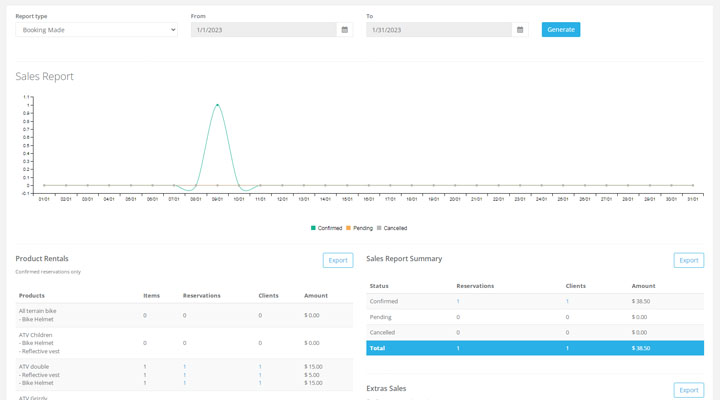This screenshot has height=400, width=720.
Task: Export the Product Rentals table
Action: (338, 260)
